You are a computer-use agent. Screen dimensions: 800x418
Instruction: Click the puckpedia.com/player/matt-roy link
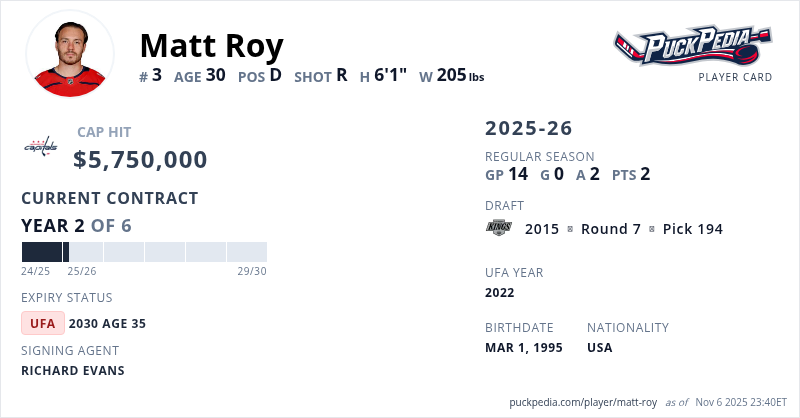(583, 401)
